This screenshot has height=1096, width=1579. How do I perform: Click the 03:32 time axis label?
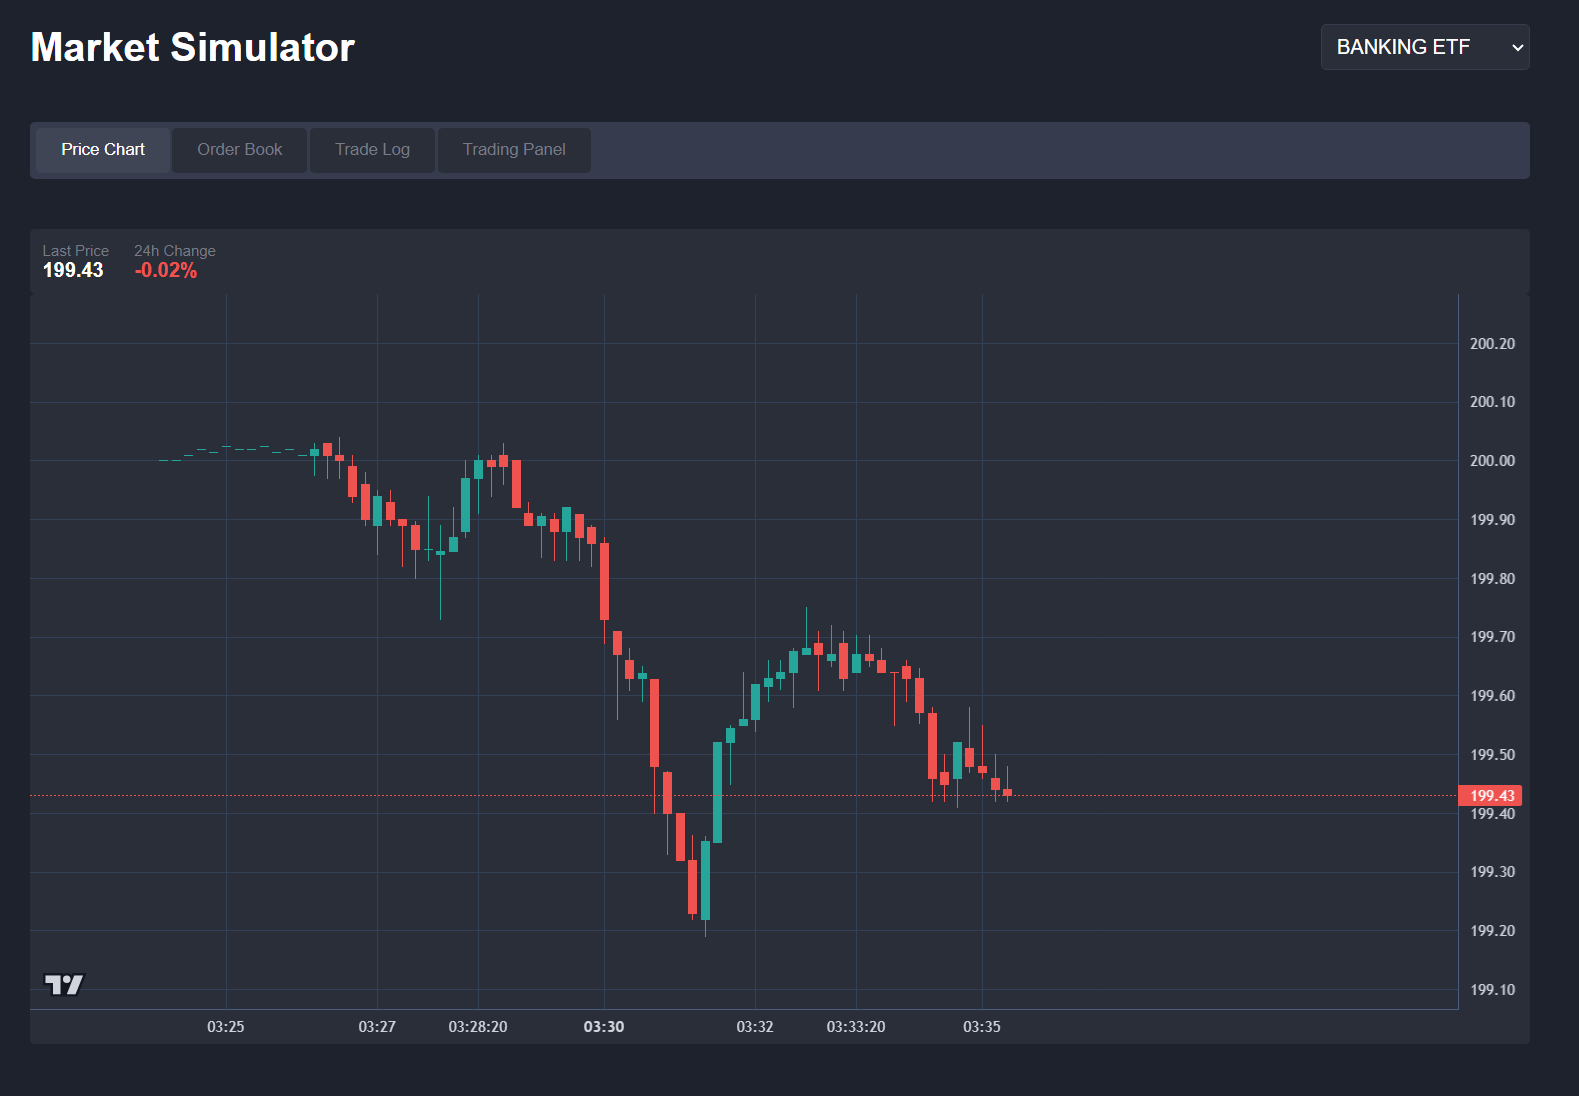pyautogui.click(x=755, y=1027)
